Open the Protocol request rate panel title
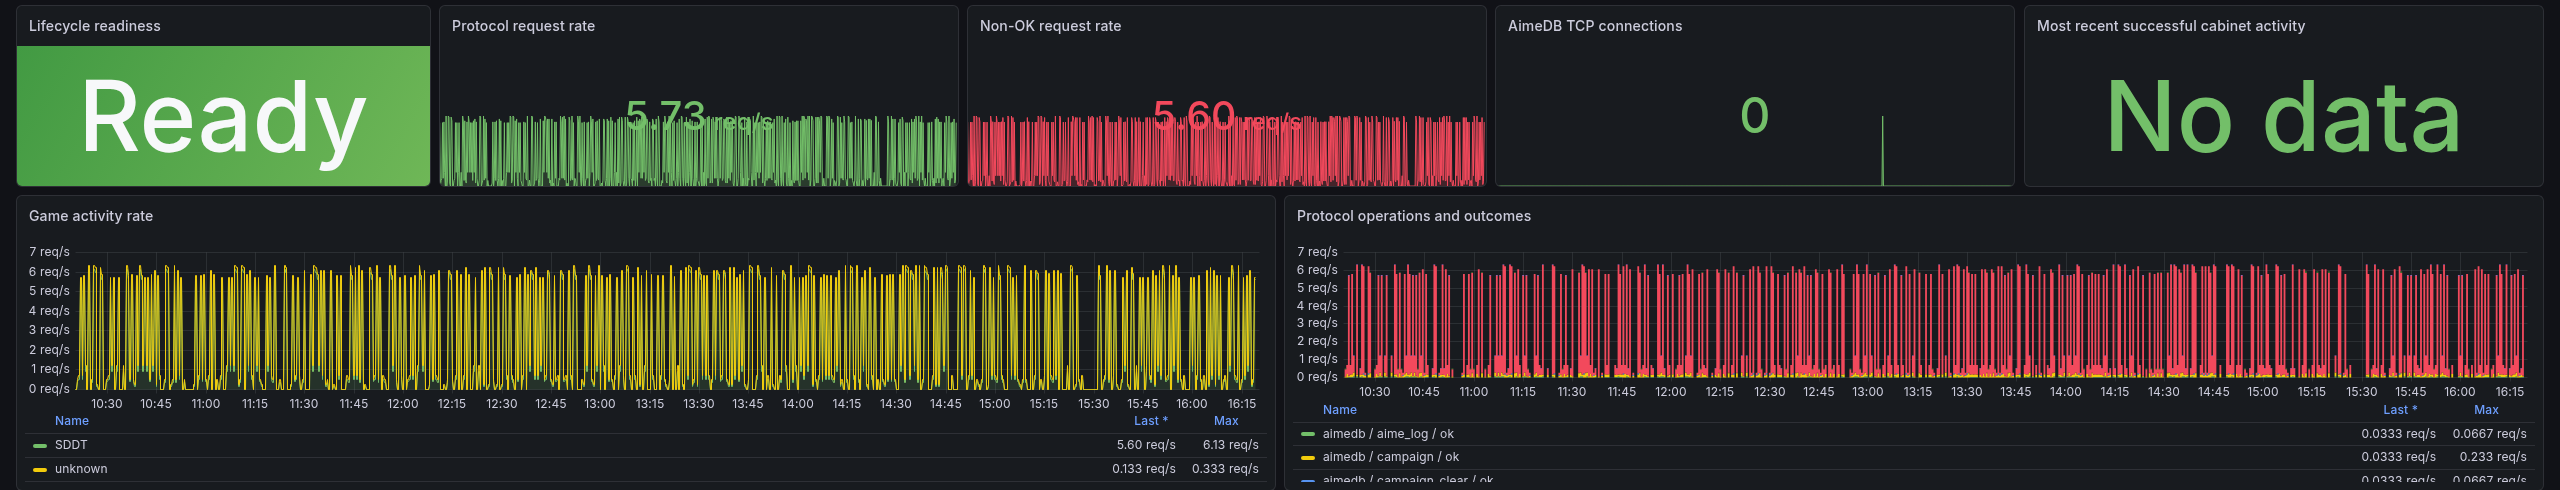 click(x=523, y=26)
